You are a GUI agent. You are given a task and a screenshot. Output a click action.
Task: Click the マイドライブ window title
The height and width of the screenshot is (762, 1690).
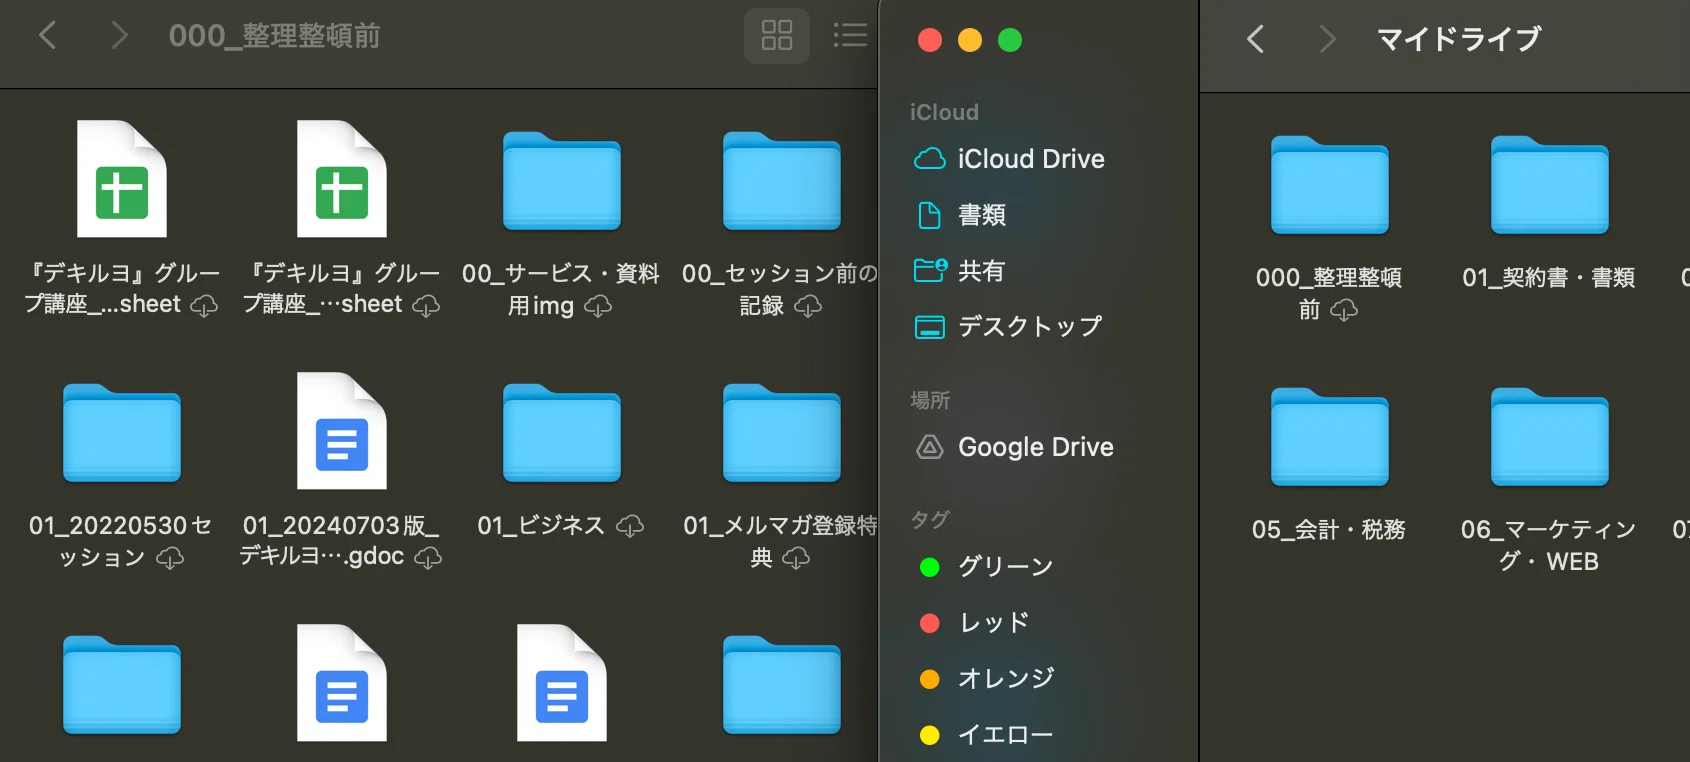tap(1459, 39)
